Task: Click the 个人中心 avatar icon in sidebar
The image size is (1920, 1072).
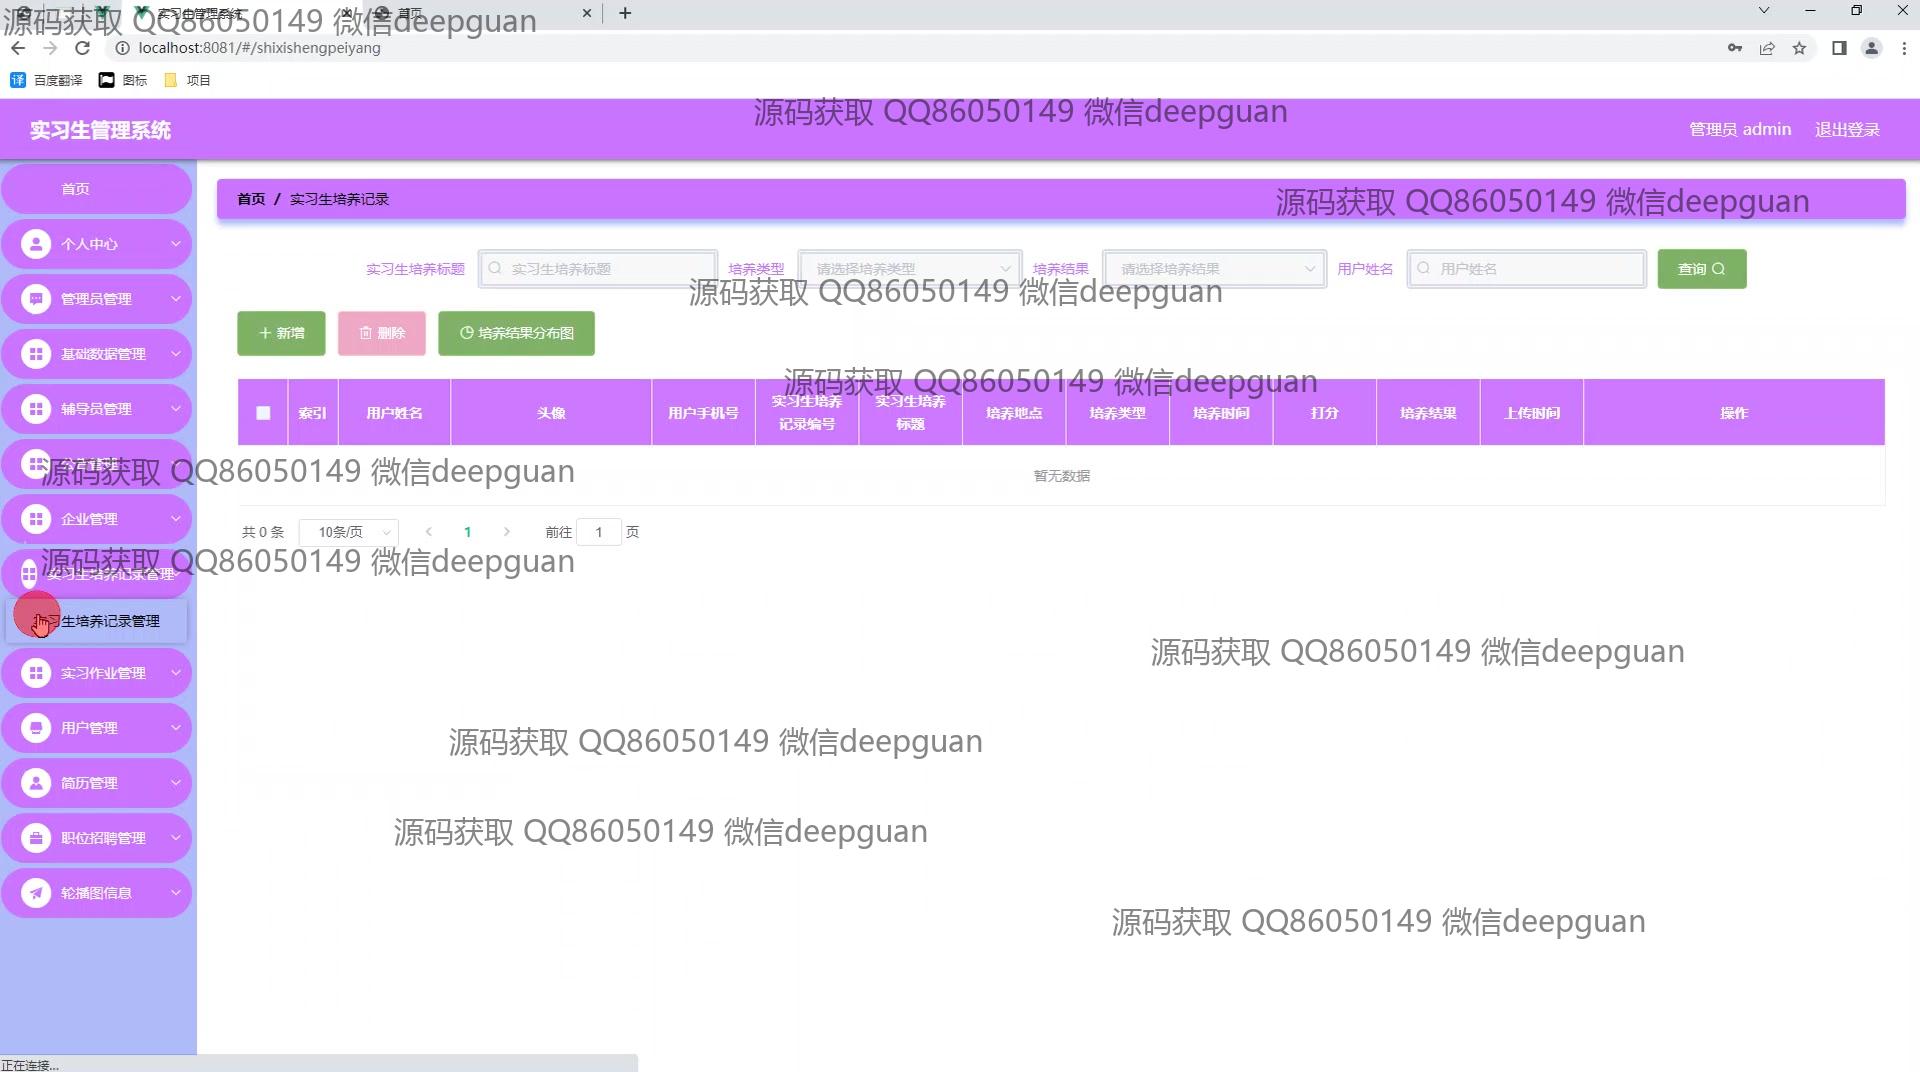Action: 36,244
